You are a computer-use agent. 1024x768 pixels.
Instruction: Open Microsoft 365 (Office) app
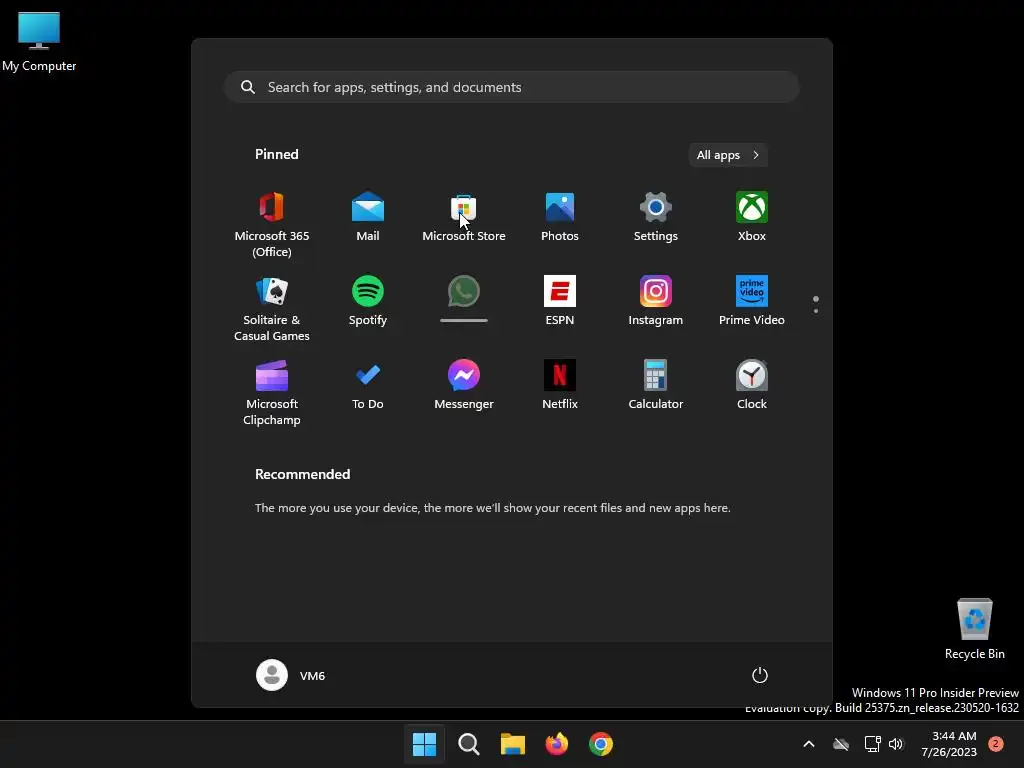[x=272, y=224]
